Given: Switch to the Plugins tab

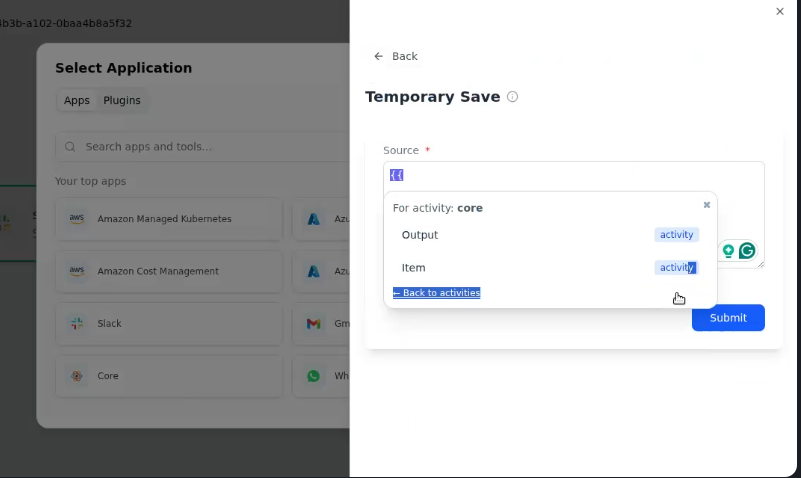Looking at the screenshot, I should click(x=122, y=101).
